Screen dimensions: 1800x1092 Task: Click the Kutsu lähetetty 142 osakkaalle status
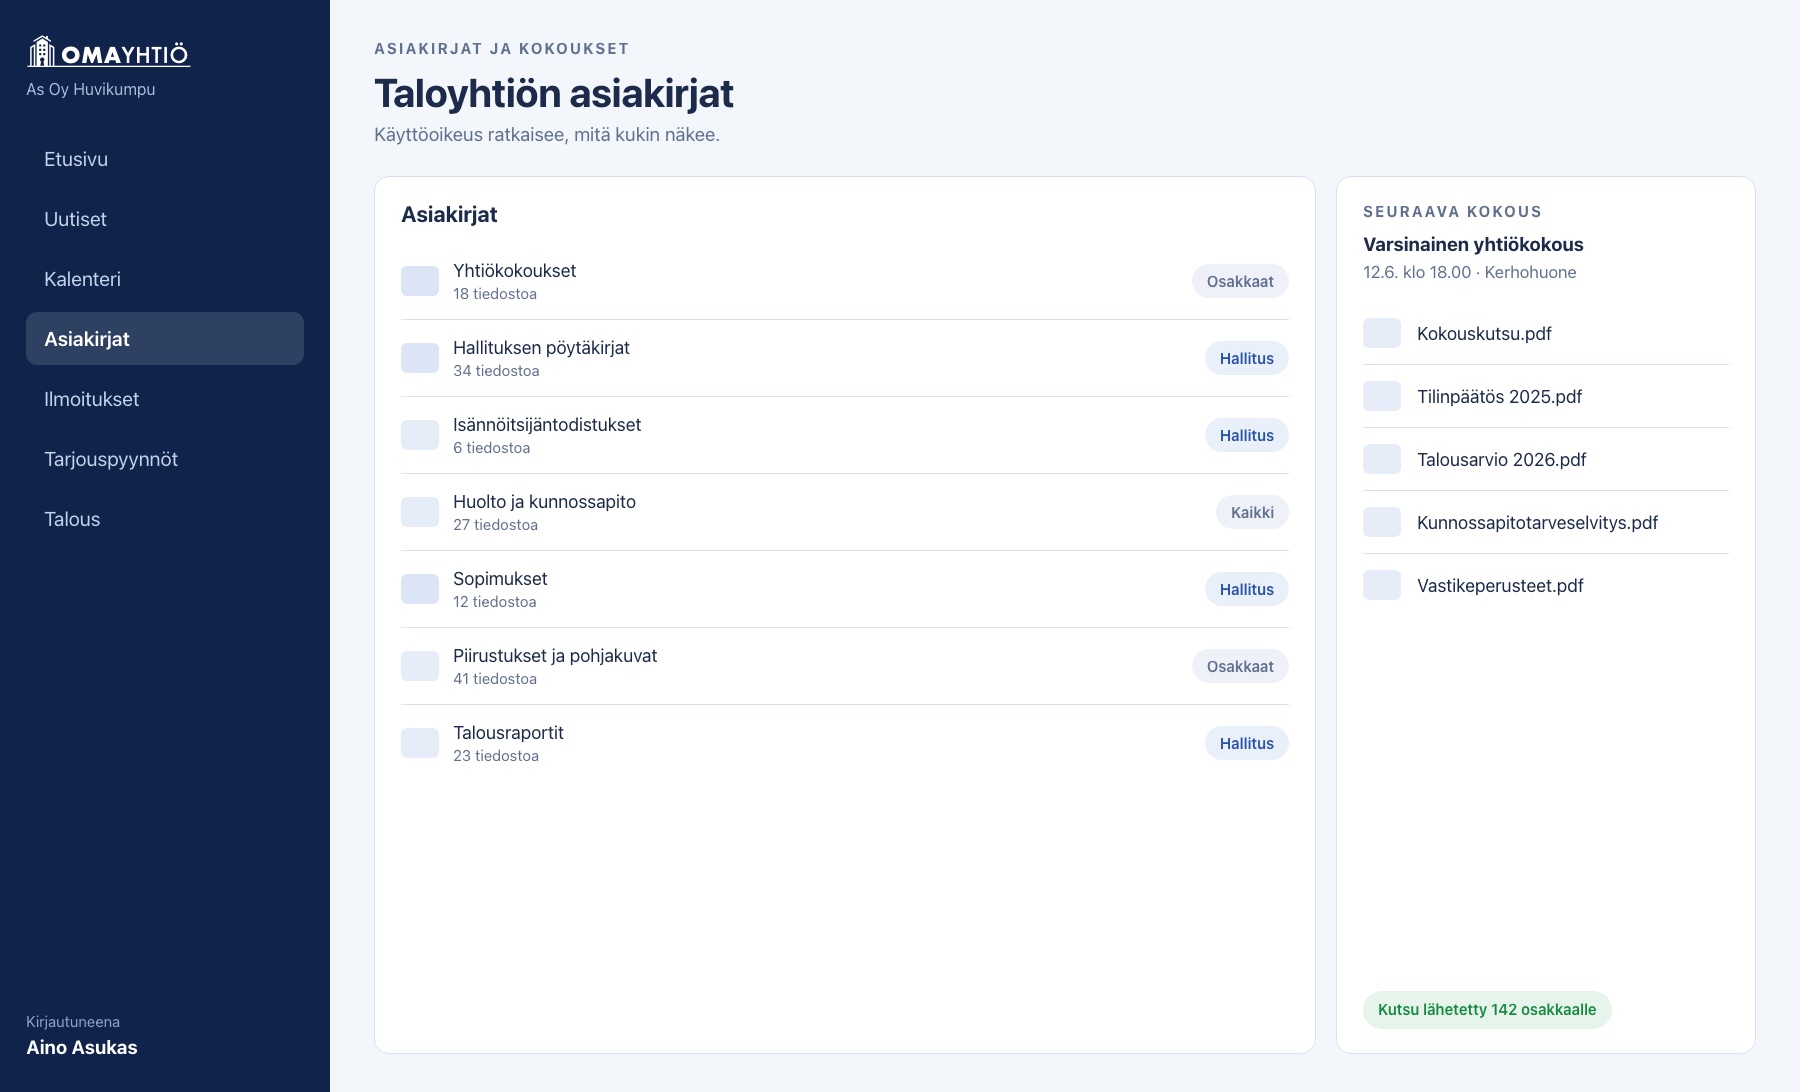coord(1487,1009)
